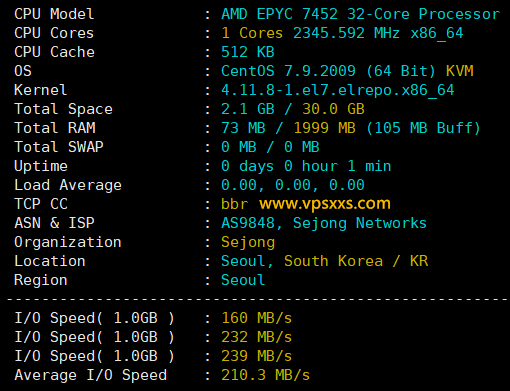Screen dimensions: 510x391
Task: Select the '210.3 MB/s' average value
Action: pyautogui.click(x=266, y=375)
